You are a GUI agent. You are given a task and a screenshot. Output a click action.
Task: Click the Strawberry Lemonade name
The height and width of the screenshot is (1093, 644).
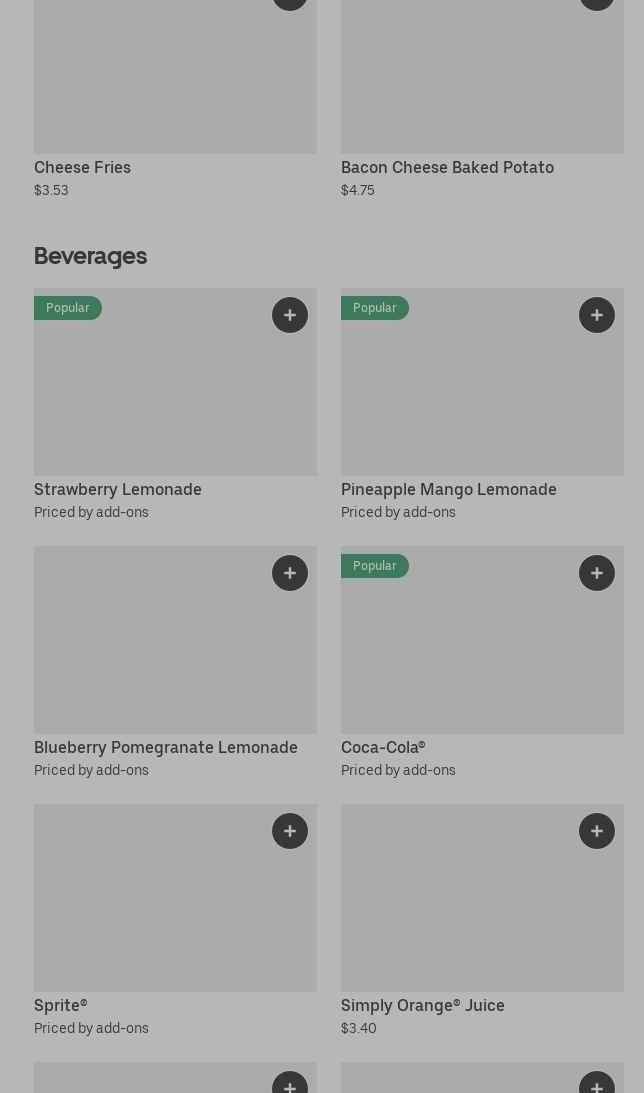coord(118,489)
